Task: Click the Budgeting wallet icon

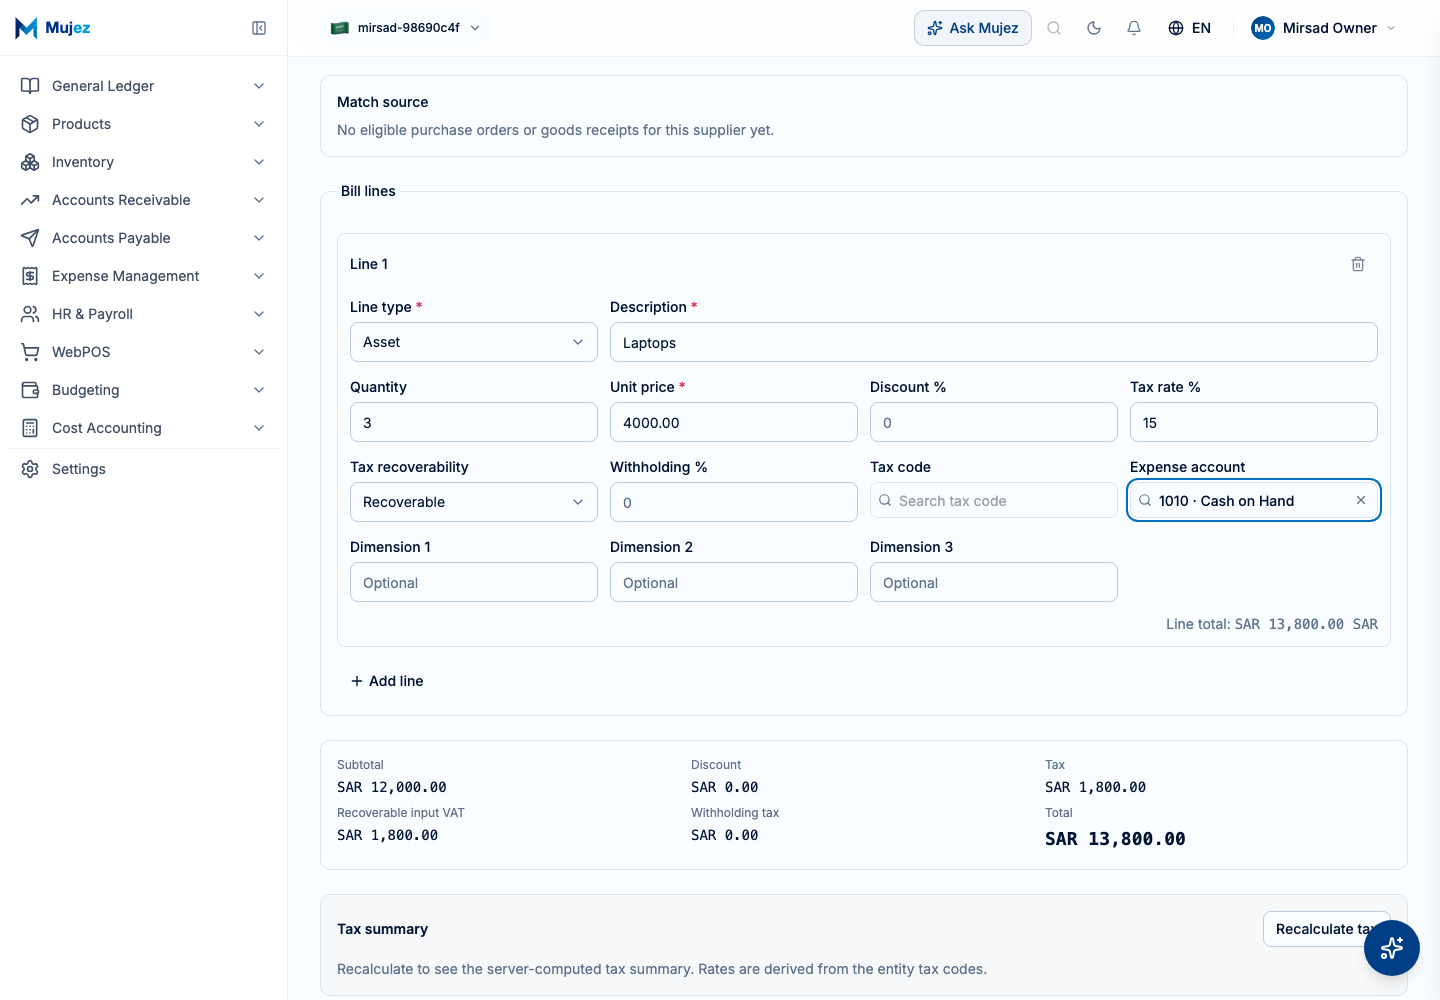Action: point(30,390)
